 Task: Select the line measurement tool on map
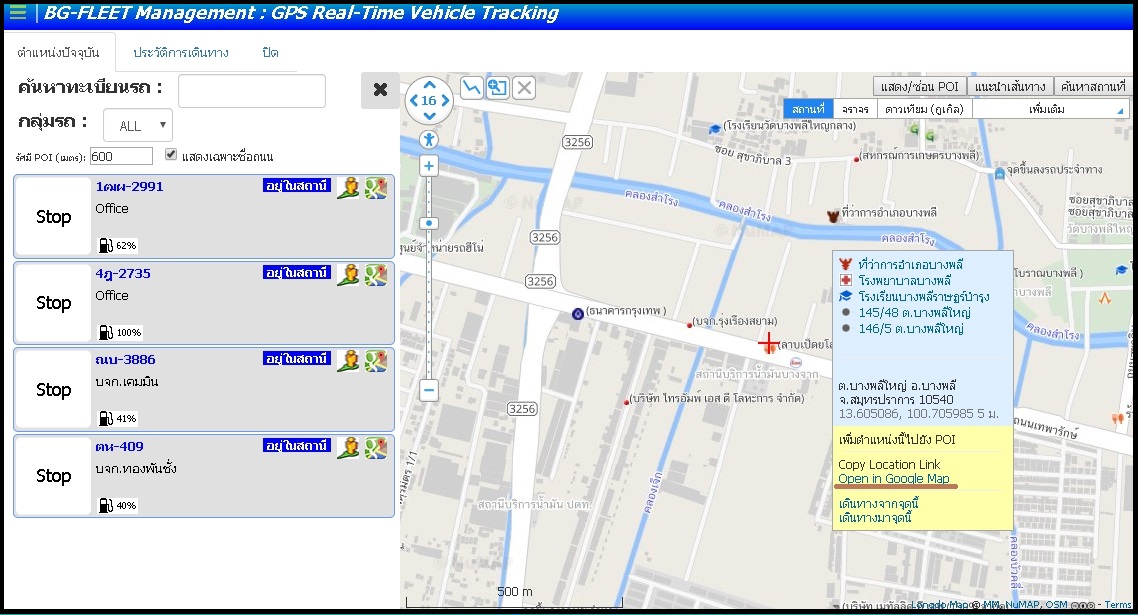click(471, 88)
